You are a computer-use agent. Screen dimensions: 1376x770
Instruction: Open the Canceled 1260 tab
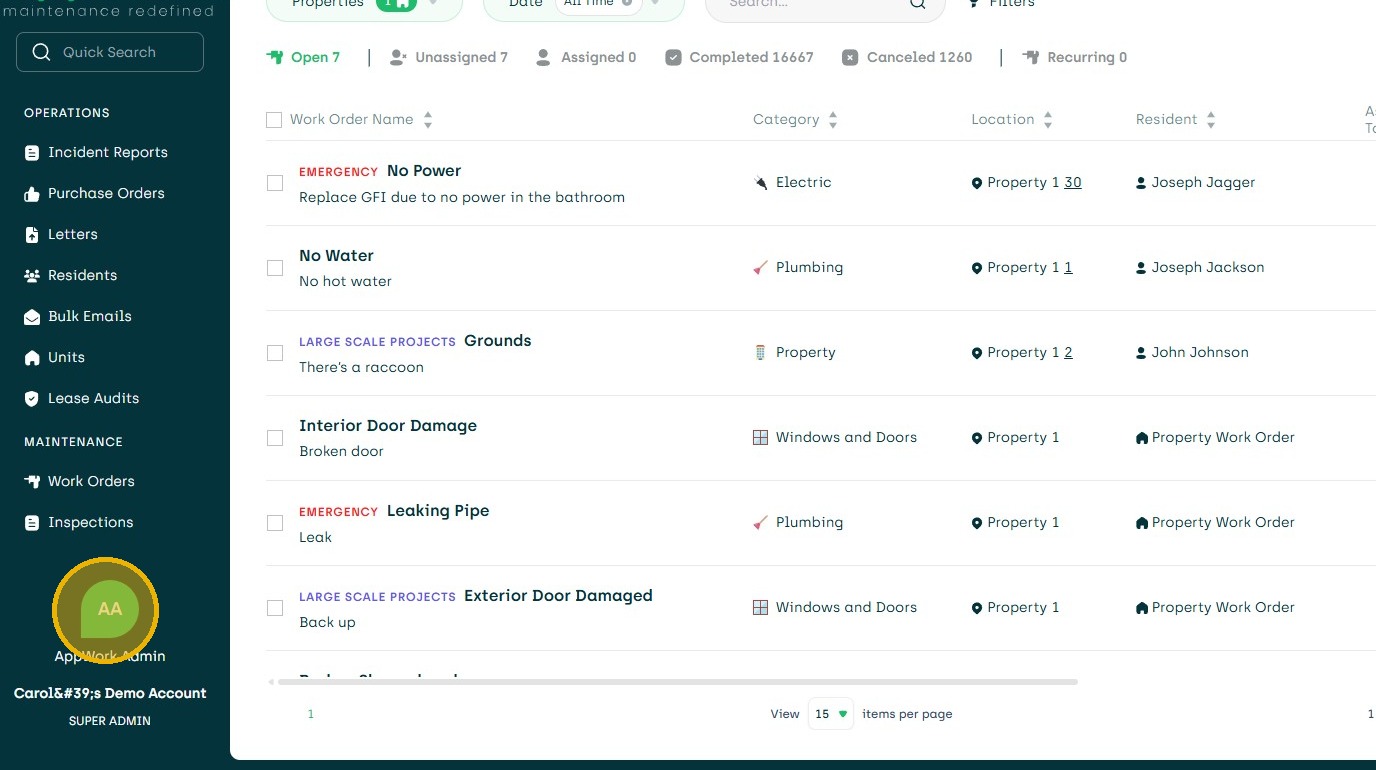click(x=907, y=58)
